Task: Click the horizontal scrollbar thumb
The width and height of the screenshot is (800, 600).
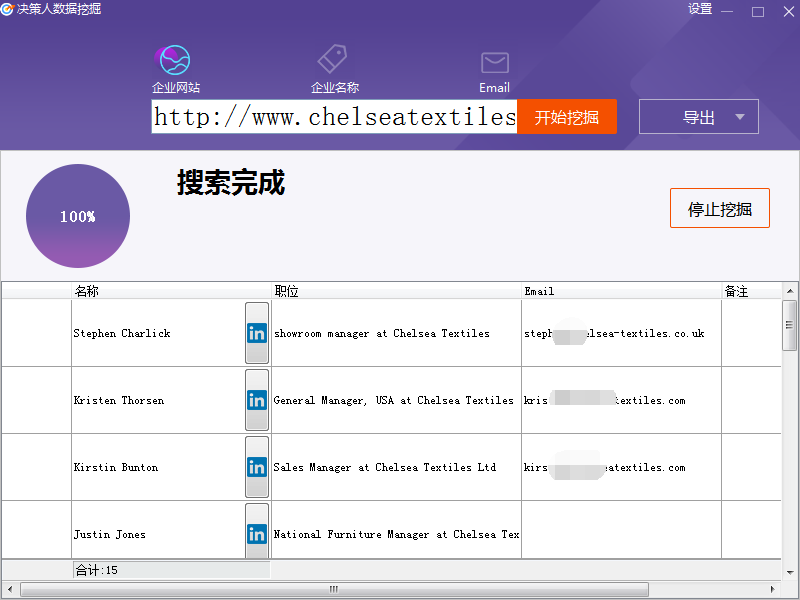Action: (x=334, y=589)
